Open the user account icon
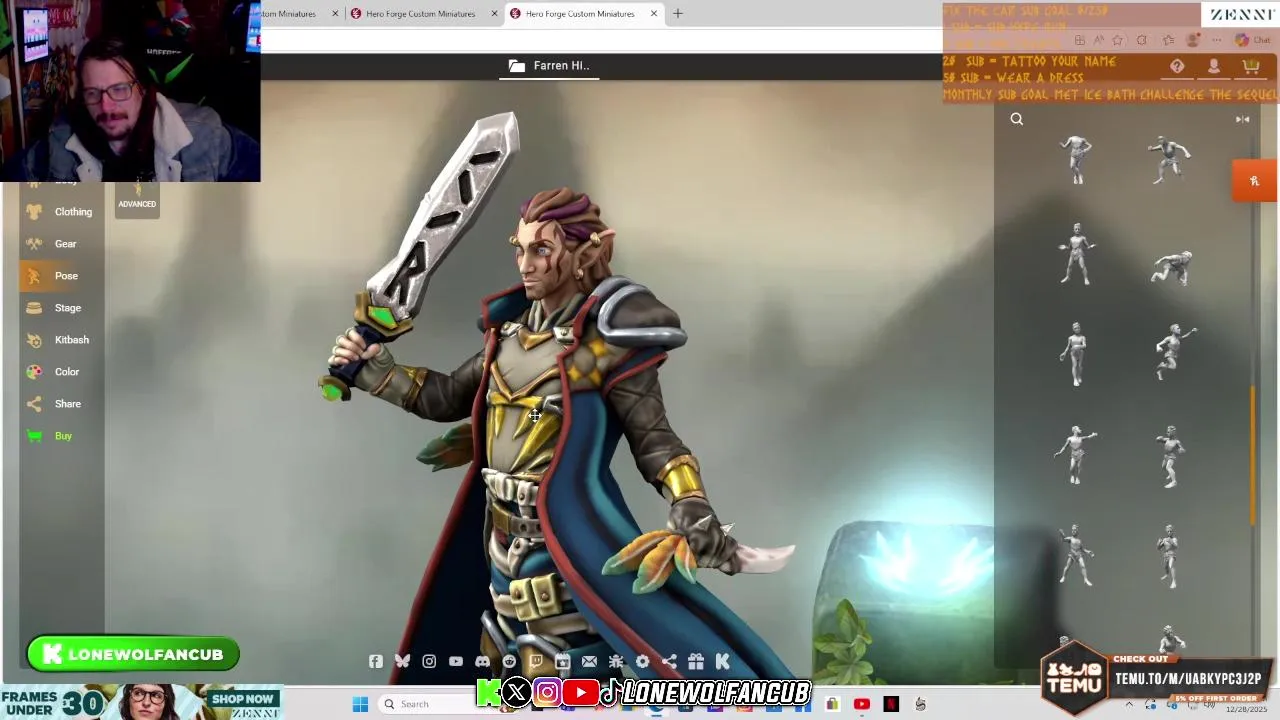 pos(1213,66)
